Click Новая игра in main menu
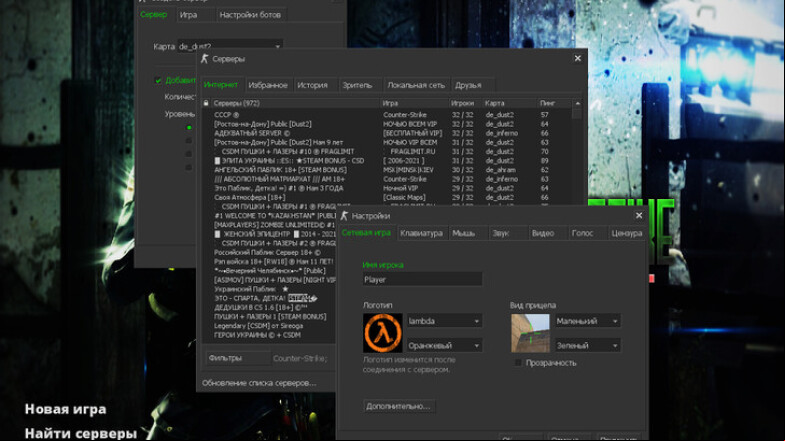785x441 pixels. [x=66, y=409]
